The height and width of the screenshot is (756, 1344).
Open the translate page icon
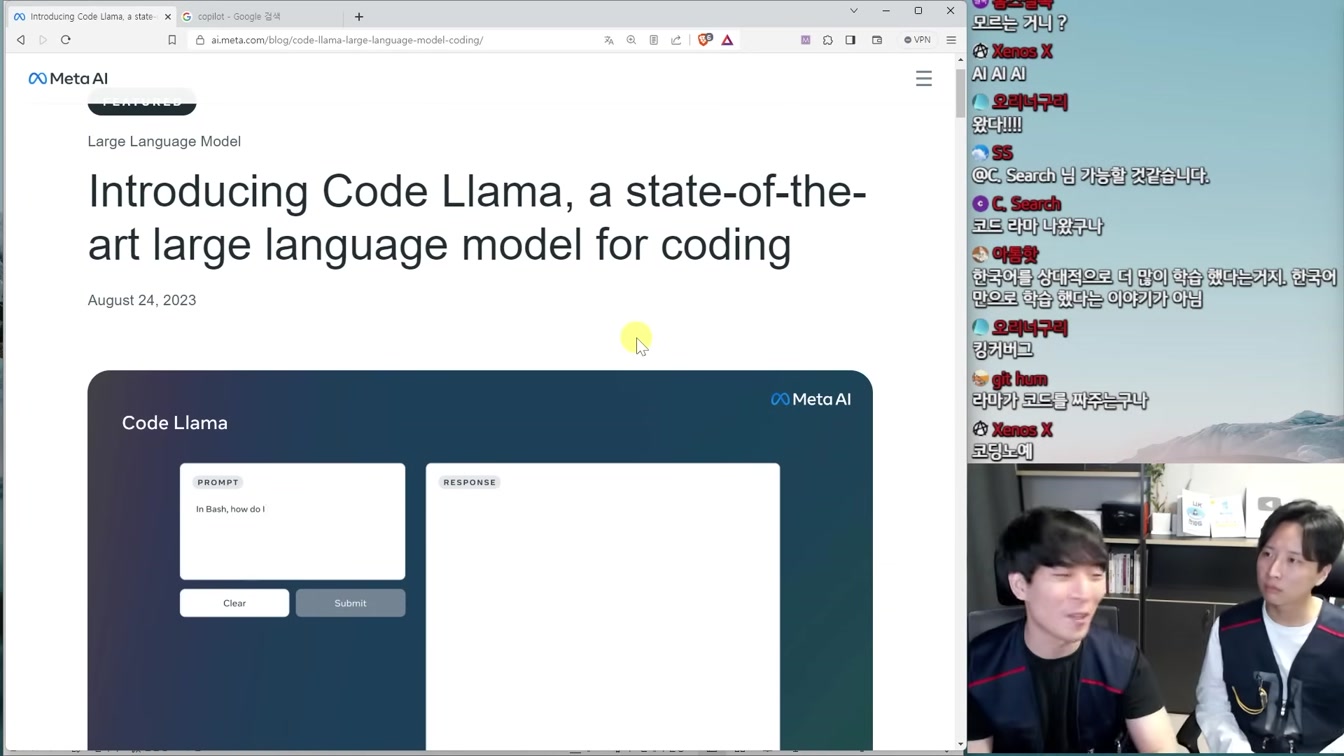tap(609, 40)
